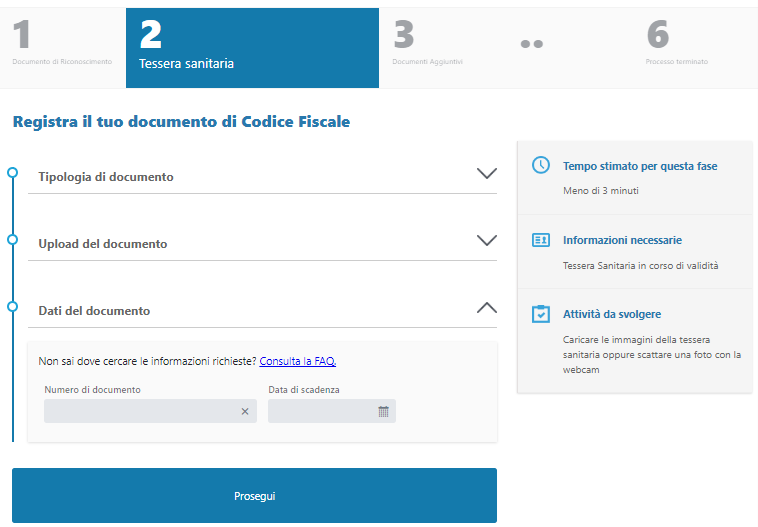Collapse the Dati del documento chevron
This screenshot has width=758, height=527.
point(486,308)
